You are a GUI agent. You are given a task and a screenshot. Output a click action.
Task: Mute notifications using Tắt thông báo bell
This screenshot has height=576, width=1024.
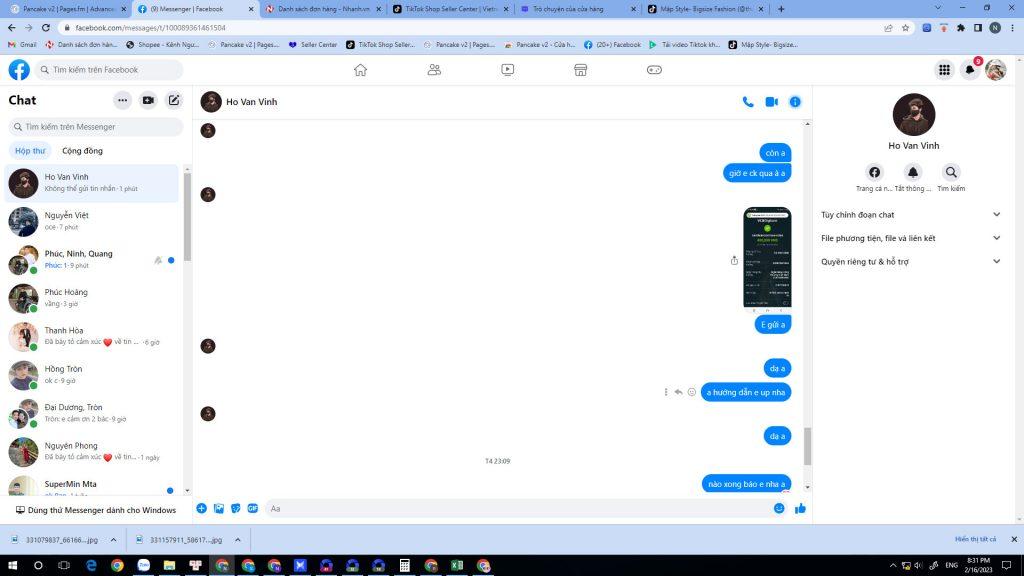(913, 173)
